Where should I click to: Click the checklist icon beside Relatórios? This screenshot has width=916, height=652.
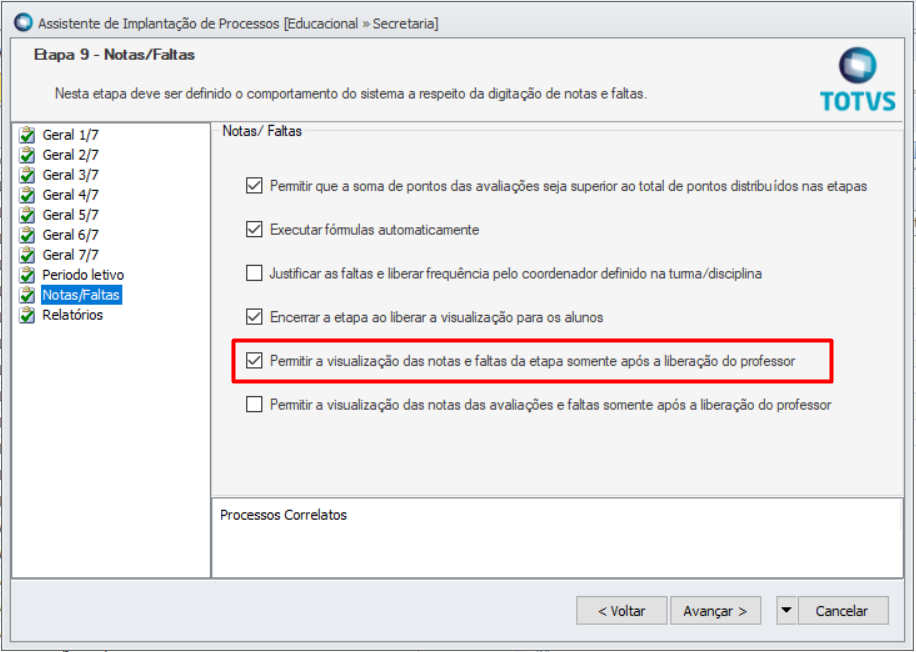[27, 315]
